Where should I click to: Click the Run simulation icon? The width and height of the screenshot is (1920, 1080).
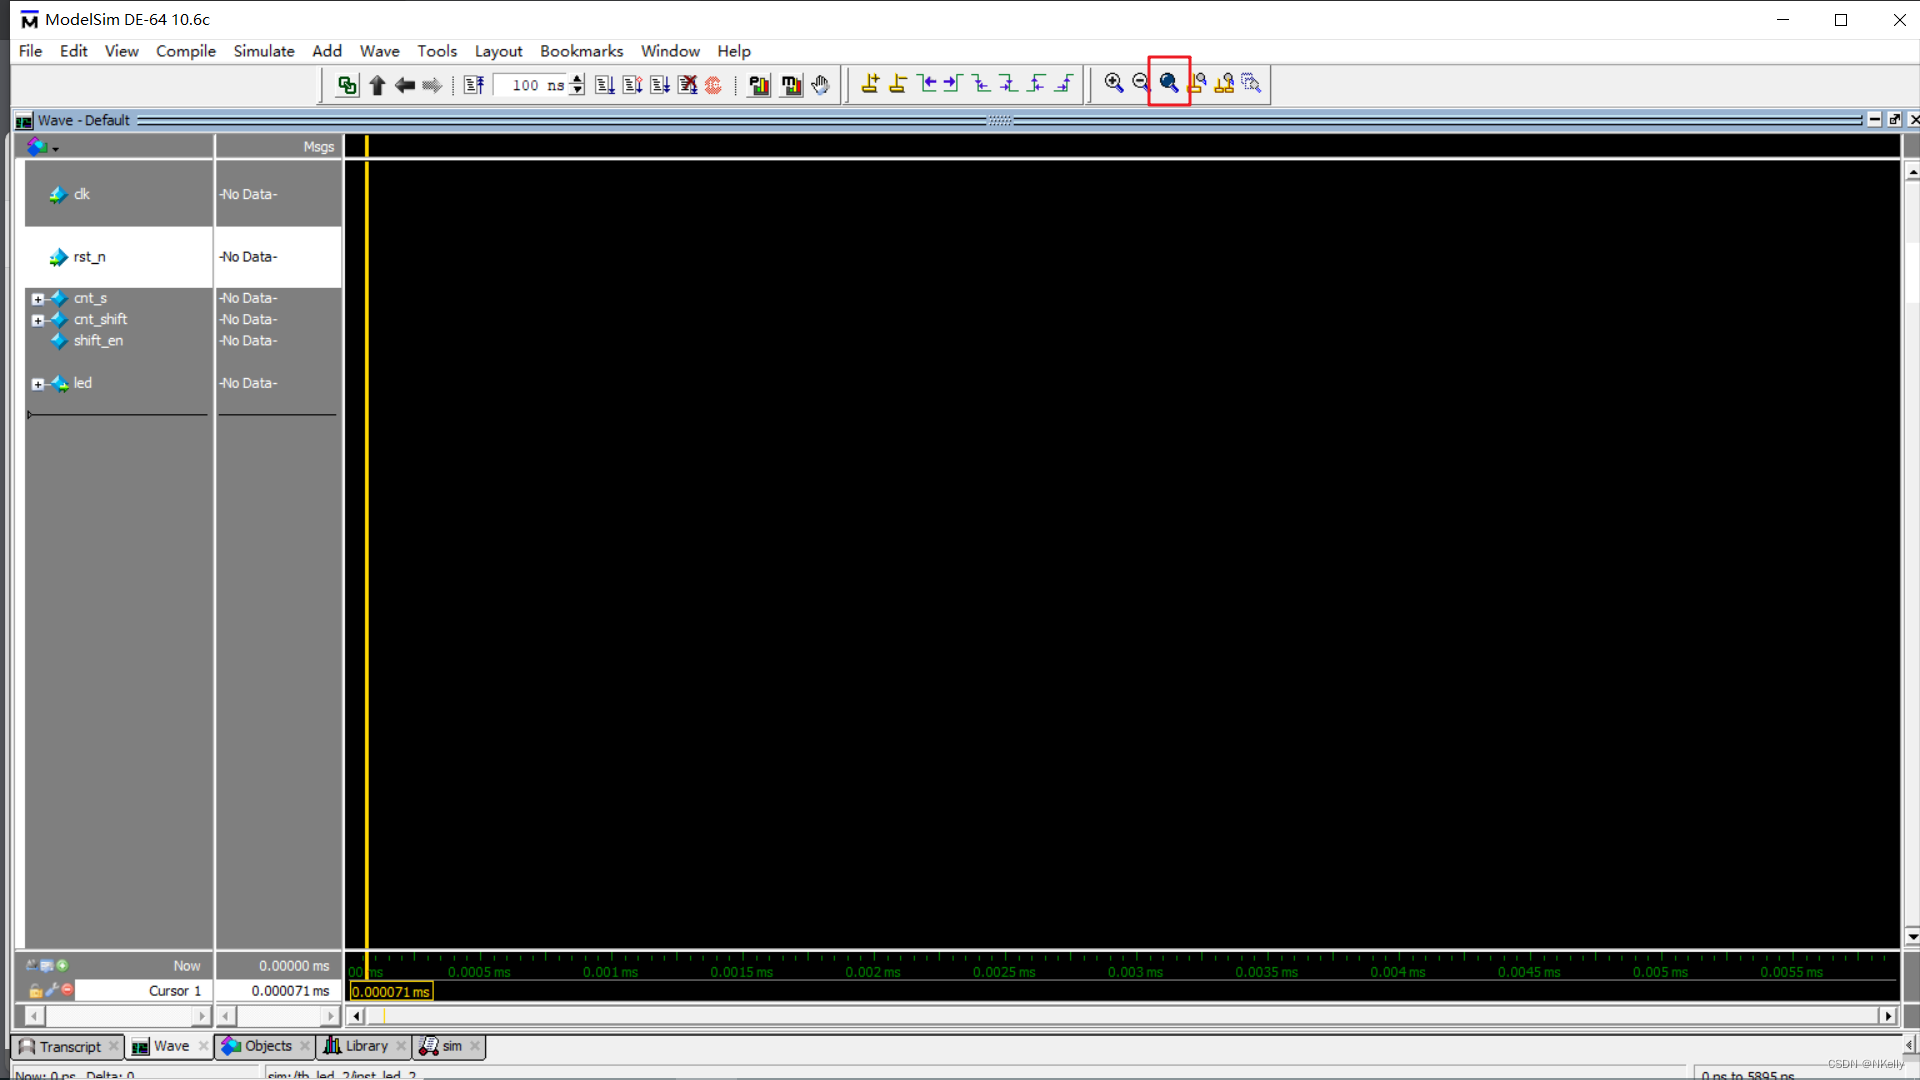604,85
